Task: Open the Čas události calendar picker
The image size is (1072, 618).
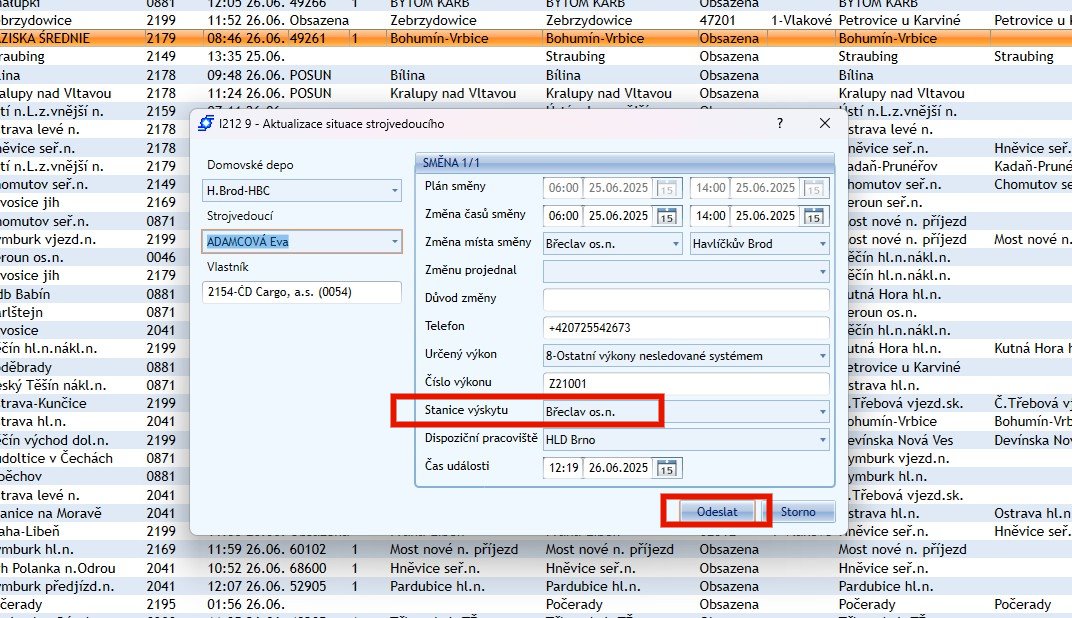Action: 669,467
